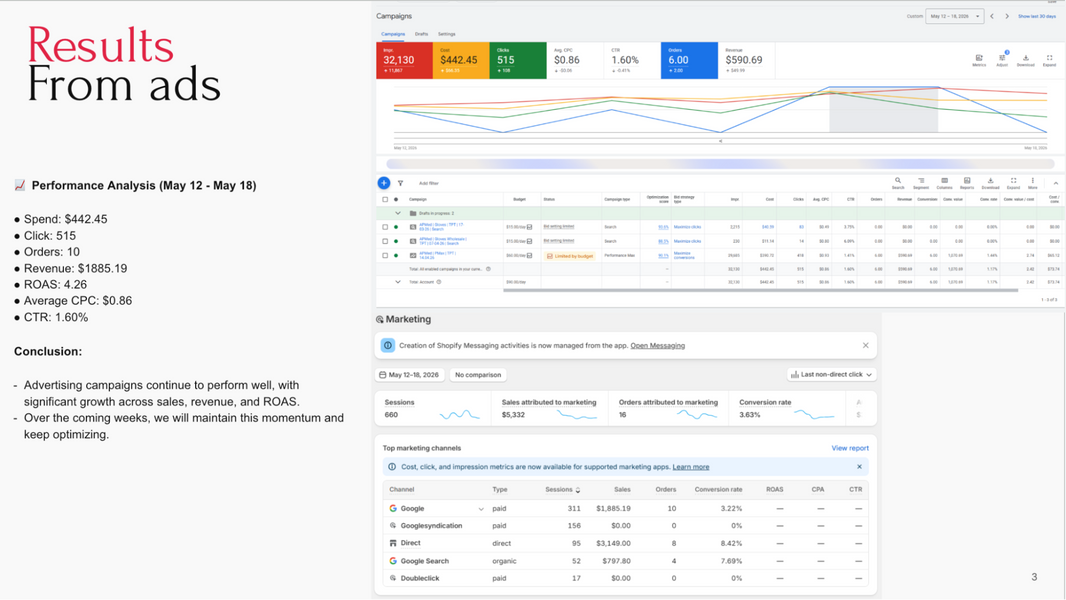Click the Segment icon in table toolbar
The height and width of the screenshot is (600, 1066).
point(921,181)
